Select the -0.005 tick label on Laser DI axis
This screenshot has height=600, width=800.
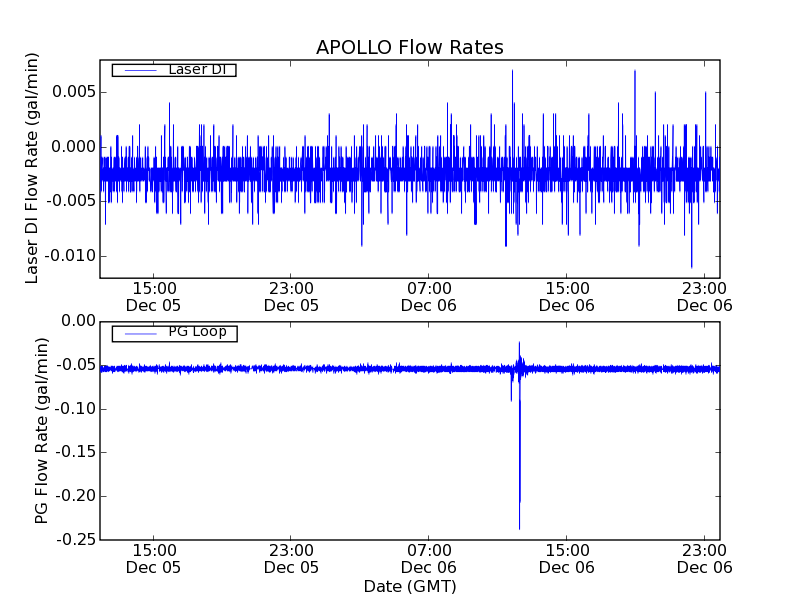(x=71, y=201)
